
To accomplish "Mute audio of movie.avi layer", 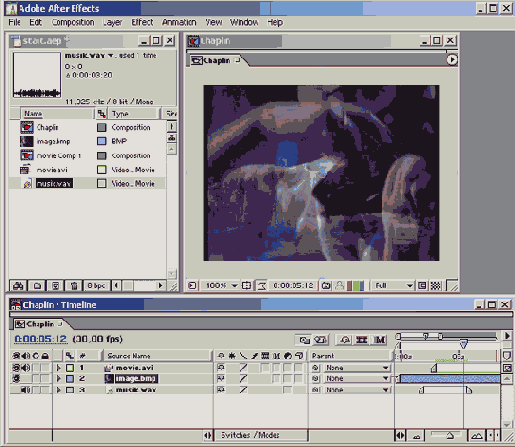I will click(x=25, y=368).
